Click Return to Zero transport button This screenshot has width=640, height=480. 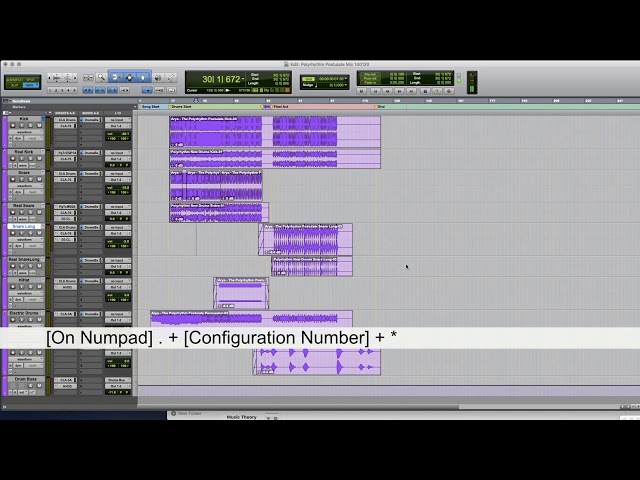(x=375, y=91)
